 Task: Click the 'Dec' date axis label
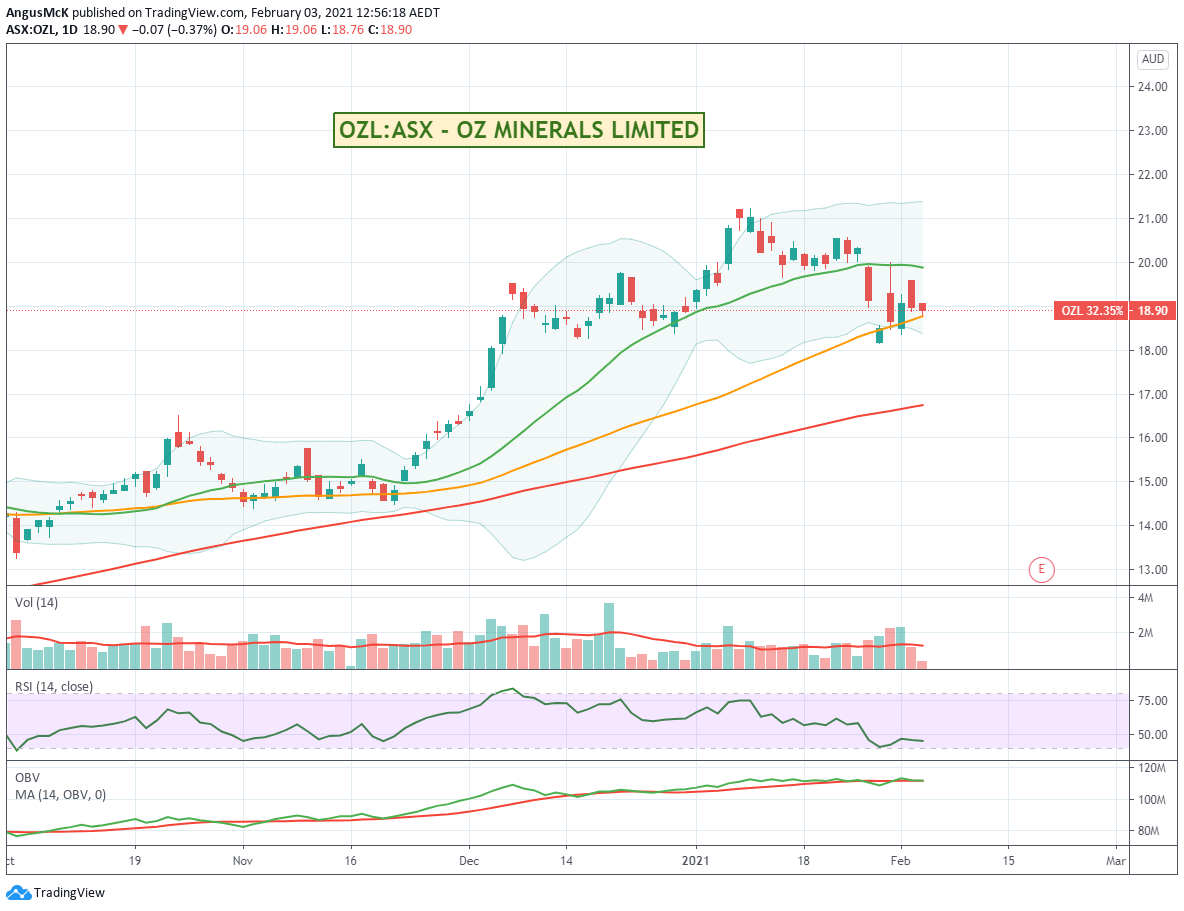(x=469, y=860)
